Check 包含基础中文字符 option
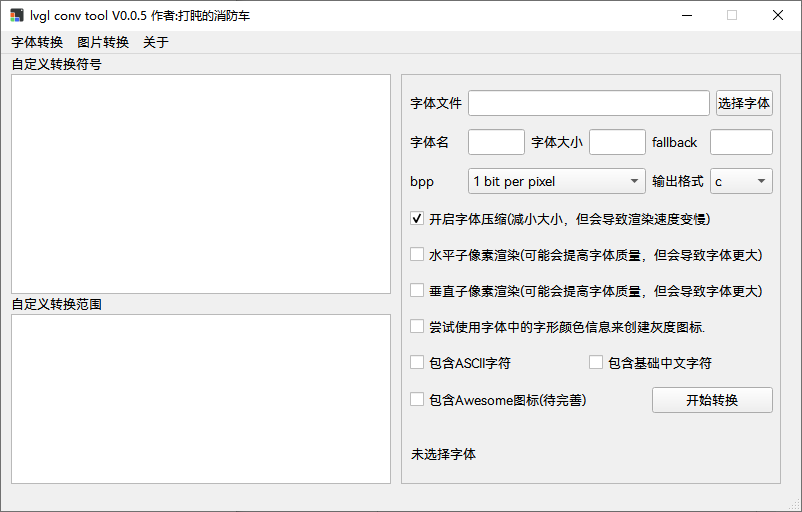The width and height of the screenshot is (802, 512). 596,362
